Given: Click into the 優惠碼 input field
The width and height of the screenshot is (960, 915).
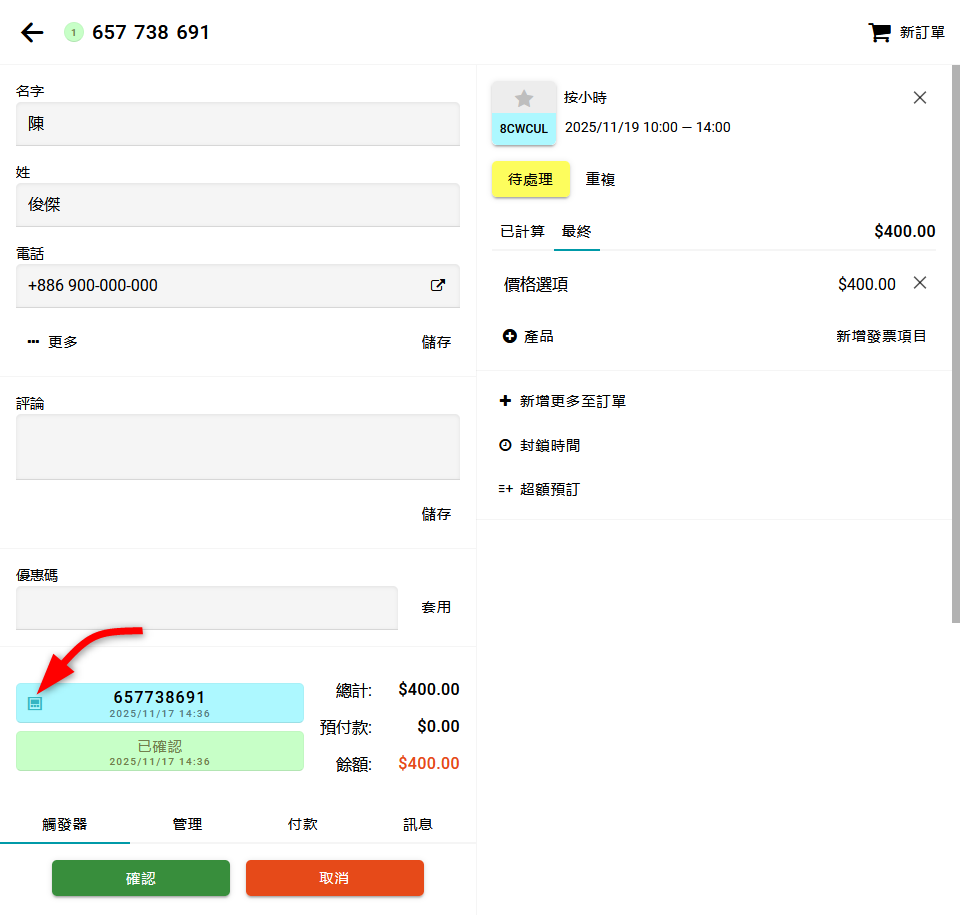Looking at the screenshot, I should (206, 607).
